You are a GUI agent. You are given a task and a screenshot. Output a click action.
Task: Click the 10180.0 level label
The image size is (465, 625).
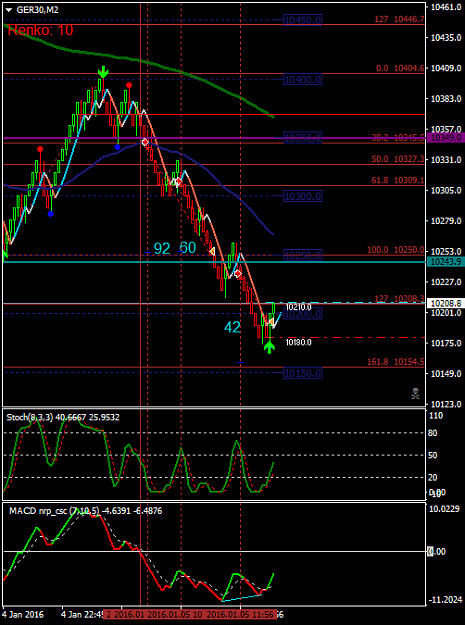pos(299,342)
